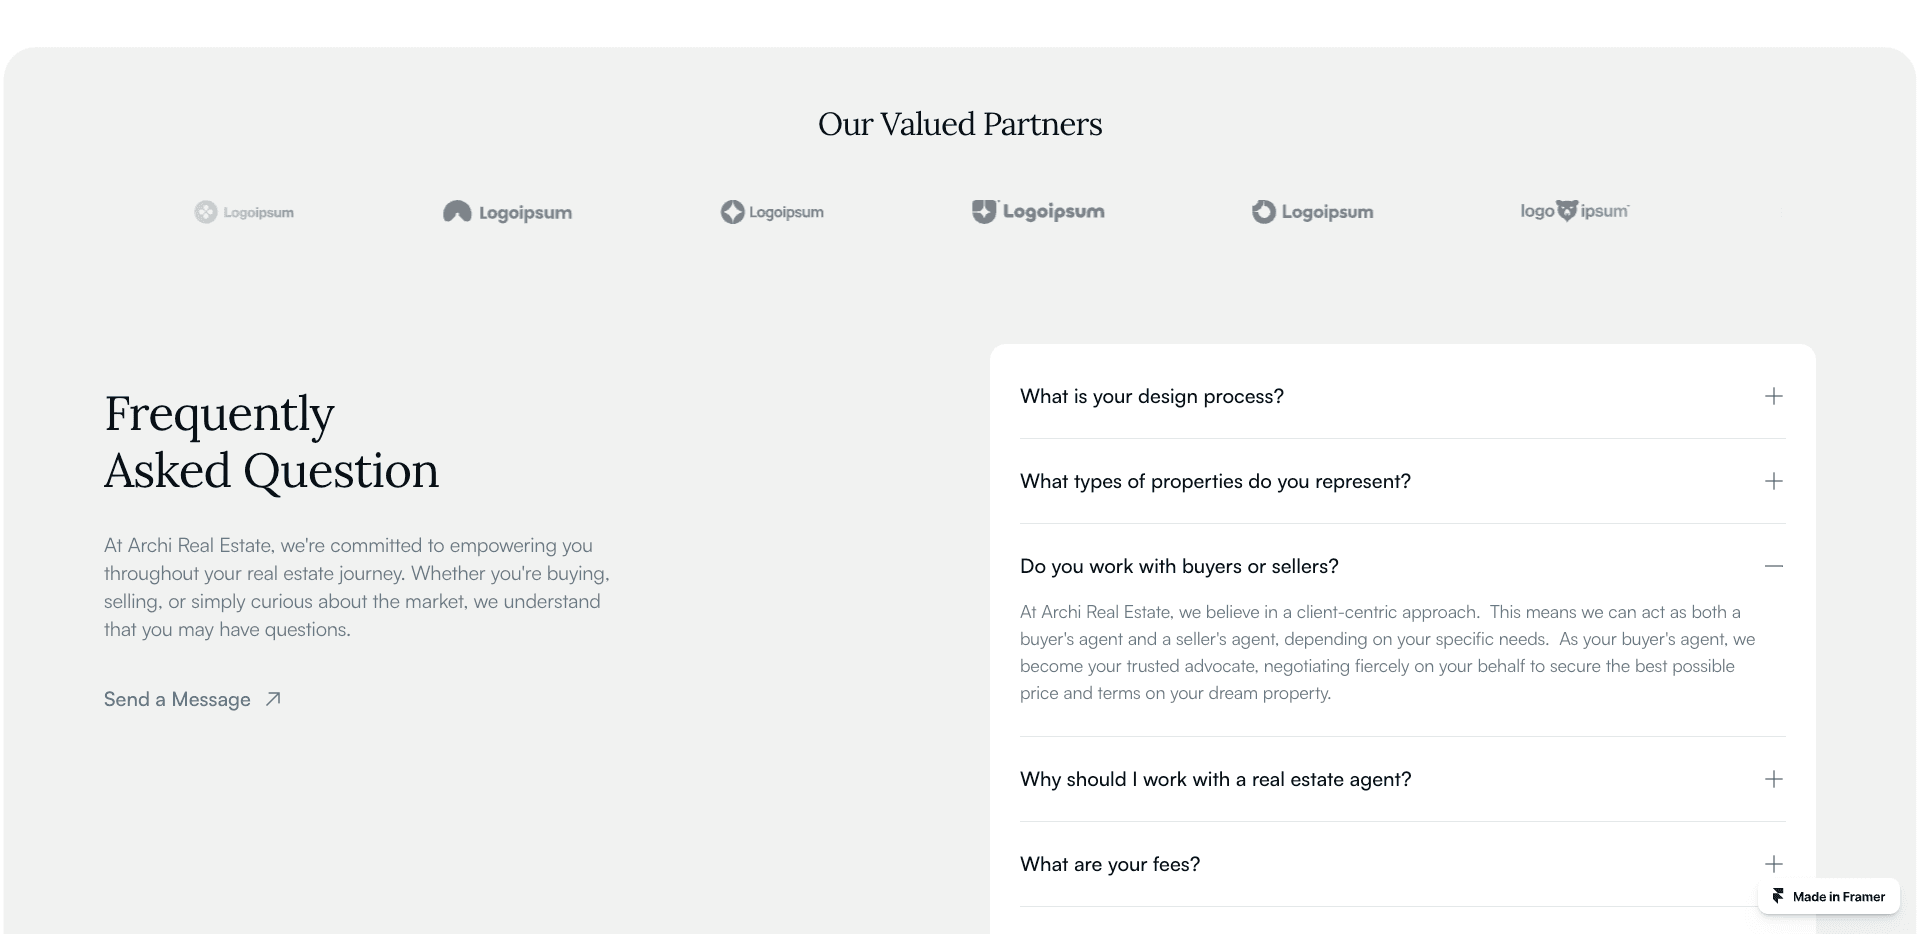Viewport: 1920px width, 934px height.
Task: Expand the fees question with plus icon
Action: 1774,864
